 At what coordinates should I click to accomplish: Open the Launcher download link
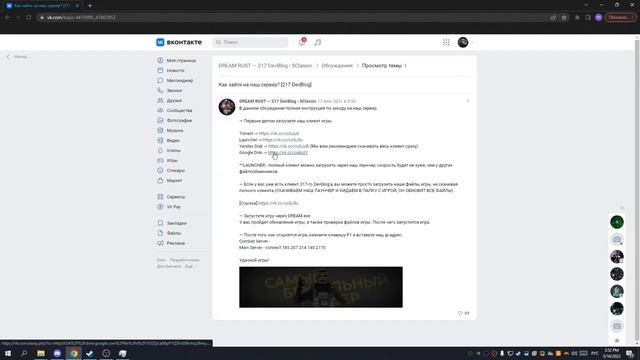pos(282,140)
